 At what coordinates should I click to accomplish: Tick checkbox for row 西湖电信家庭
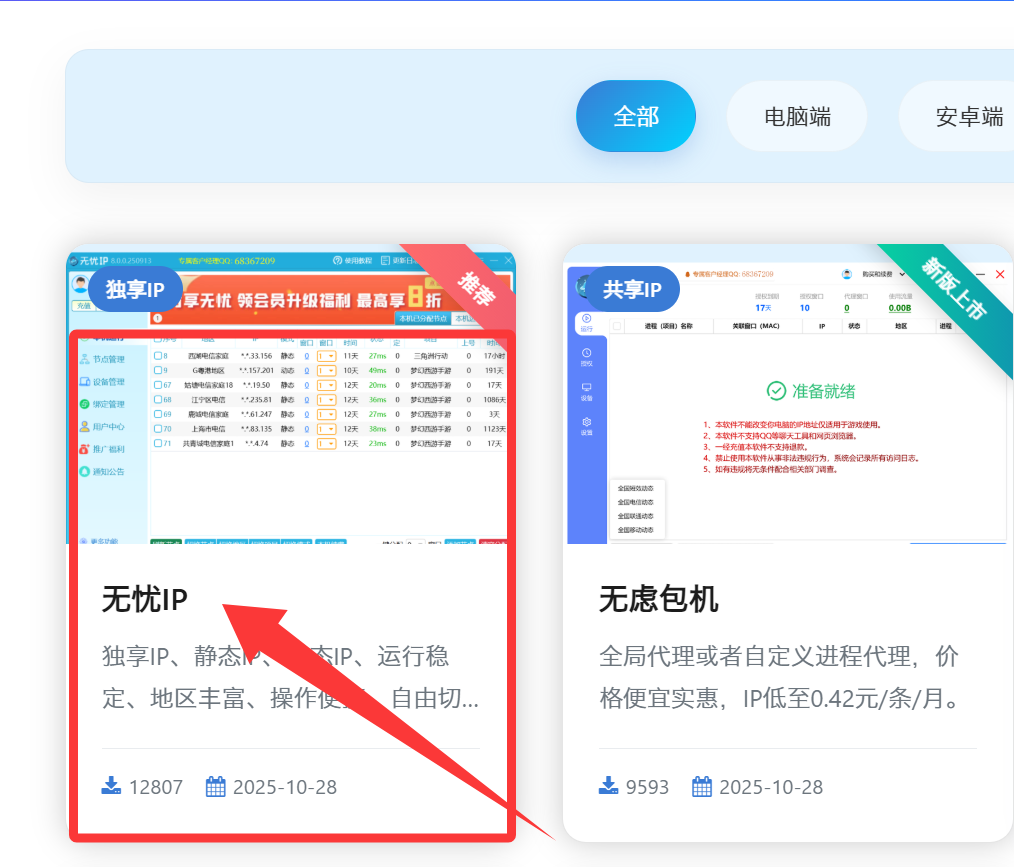158,356
